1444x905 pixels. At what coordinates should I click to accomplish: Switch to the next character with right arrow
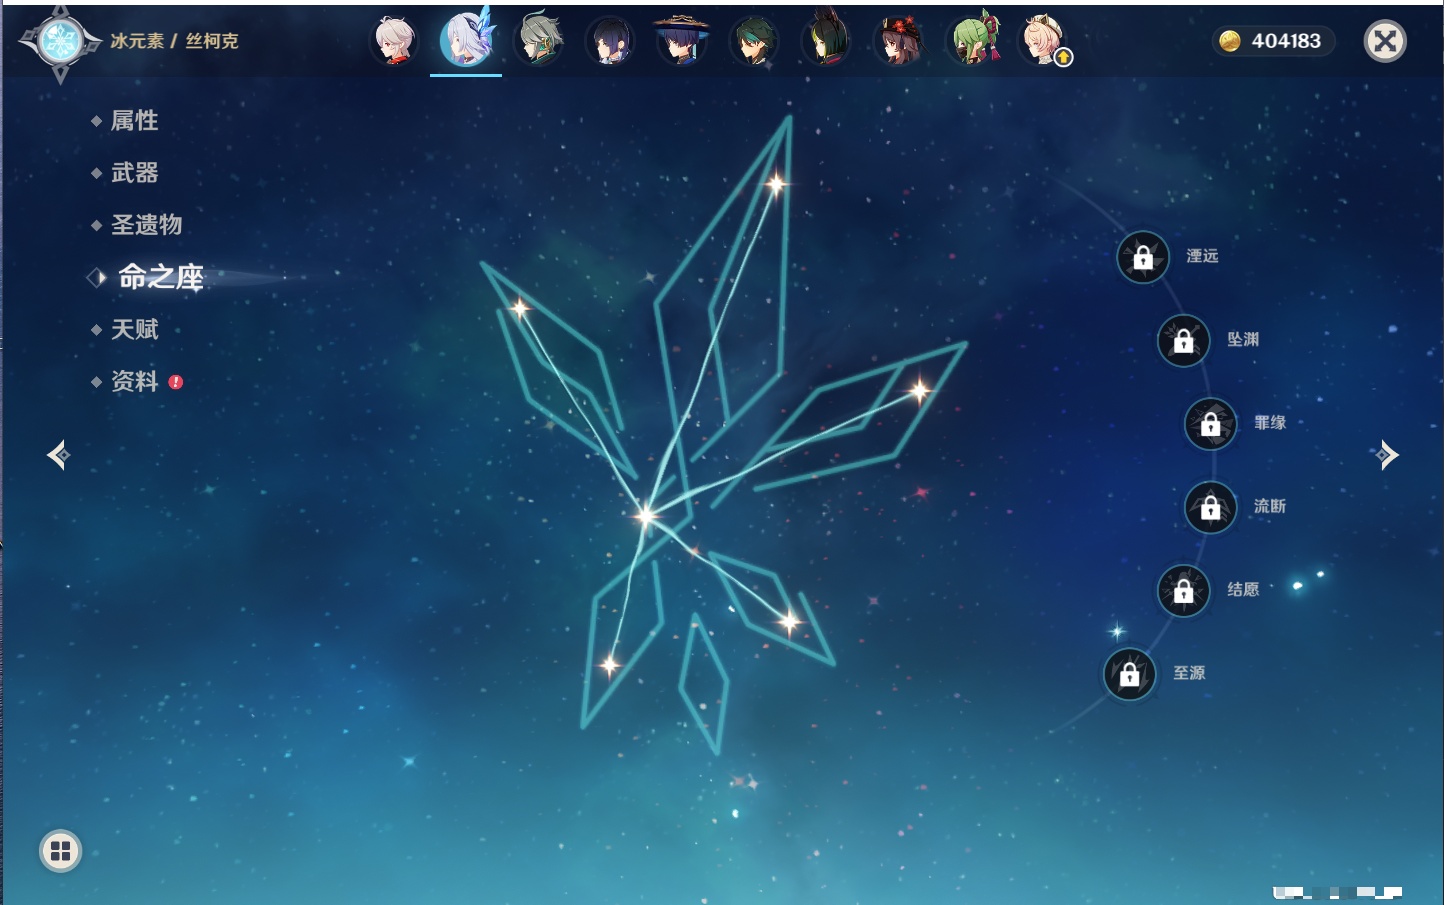1386,455
